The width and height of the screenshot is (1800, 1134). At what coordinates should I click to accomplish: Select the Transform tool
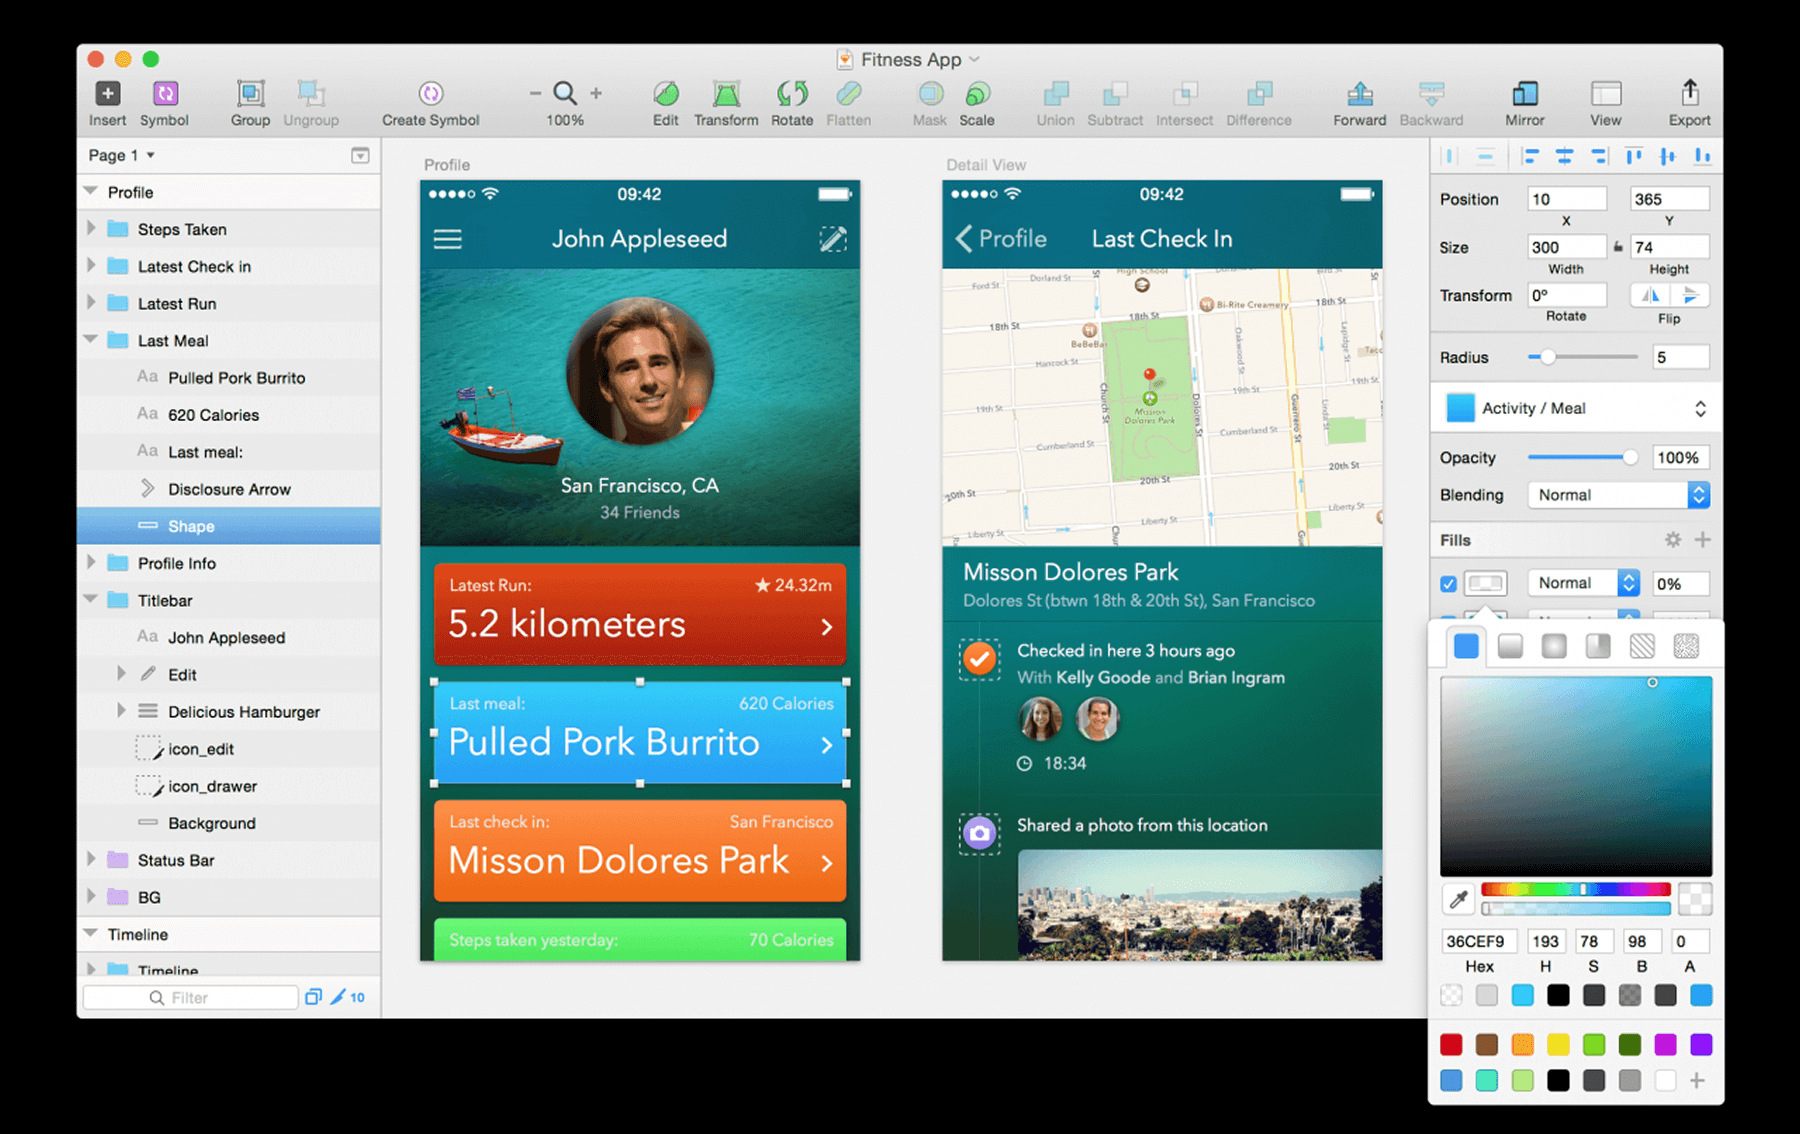pyautogui.click(x=726, y=100)
